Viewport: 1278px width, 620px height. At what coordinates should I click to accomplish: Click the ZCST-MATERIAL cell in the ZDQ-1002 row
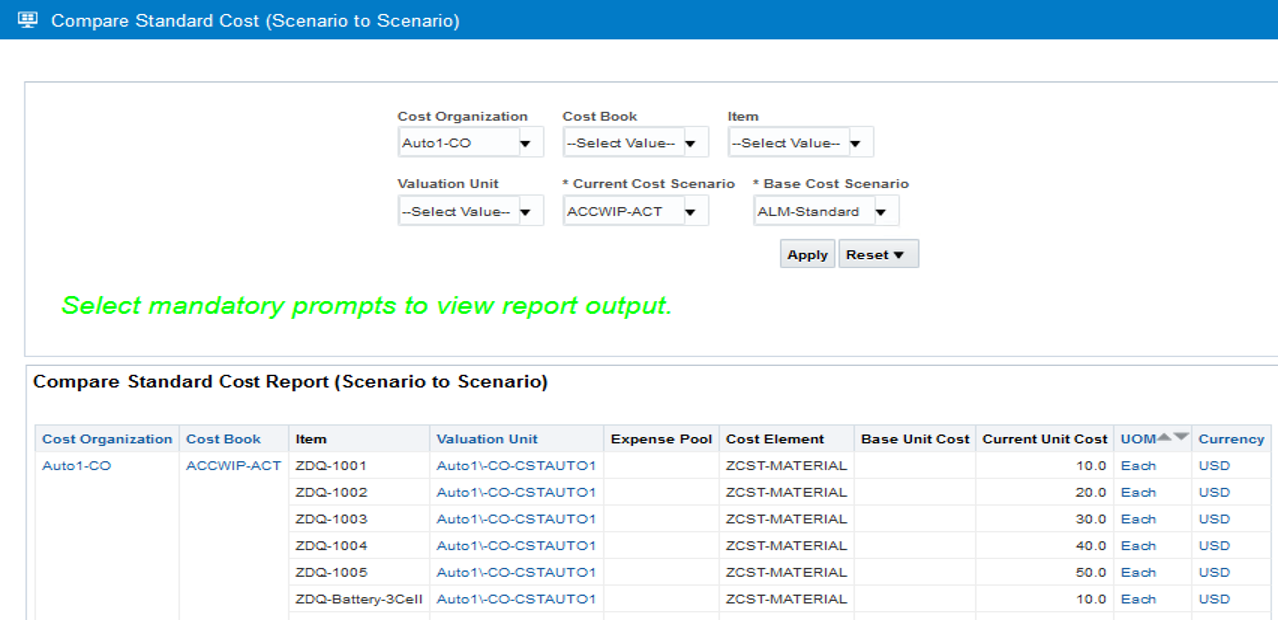(x=786, y=493)
